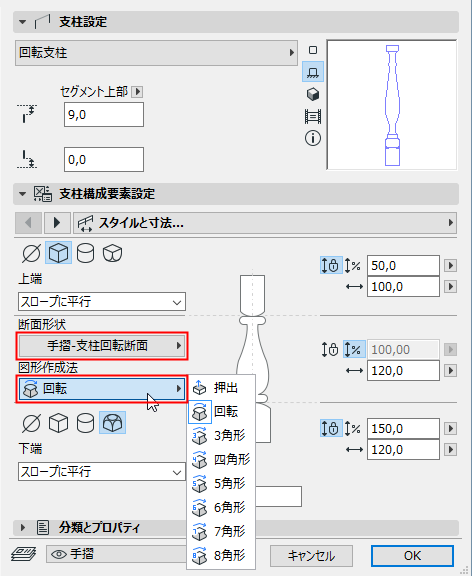Collapse the 支柱設定 panel

[22, 22]
